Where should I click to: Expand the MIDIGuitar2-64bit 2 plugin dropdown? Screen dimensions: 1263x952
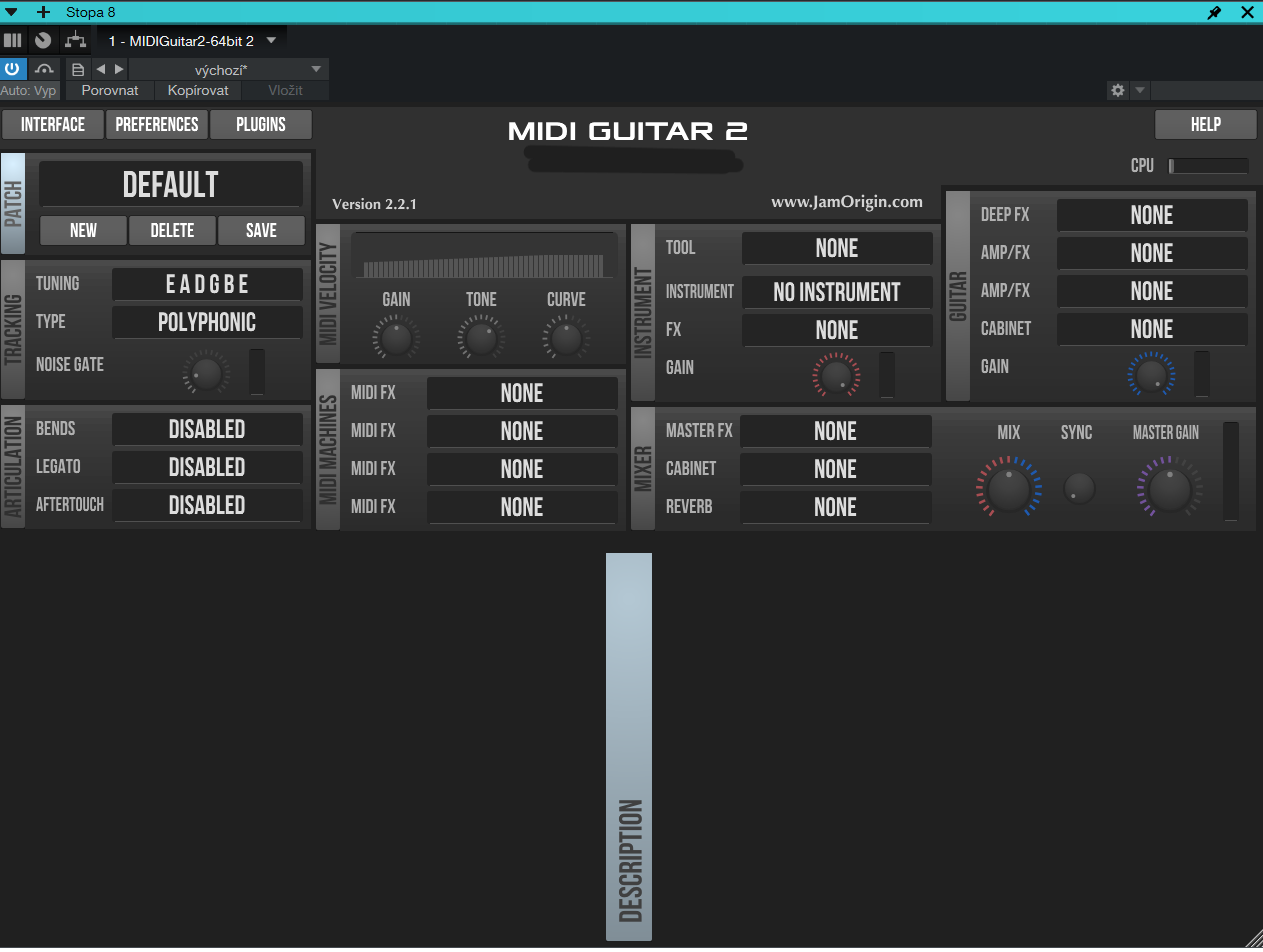pos(271,41)
